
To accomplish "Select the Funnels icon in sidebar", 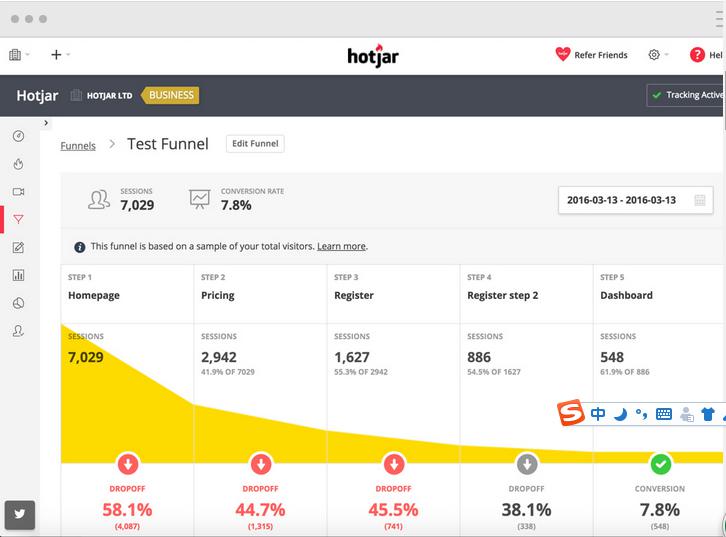I will tap(19, 219).
